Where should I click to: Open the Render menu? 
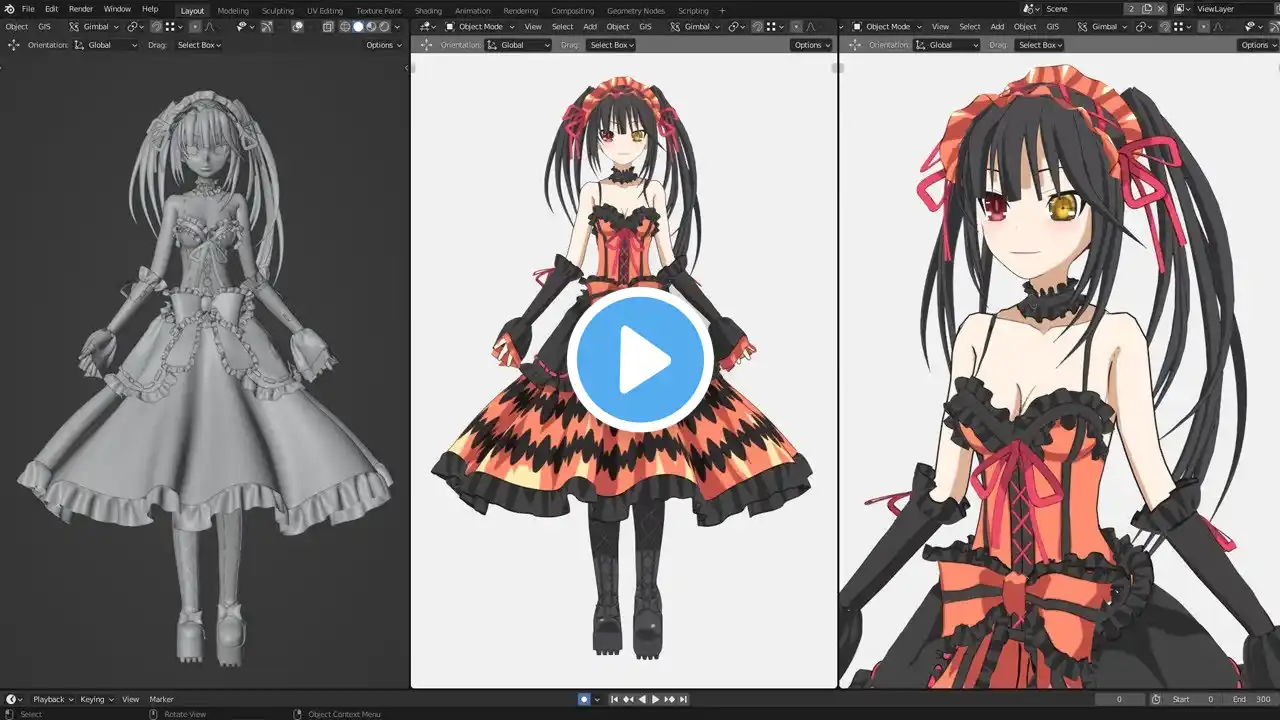pos(81,9)
